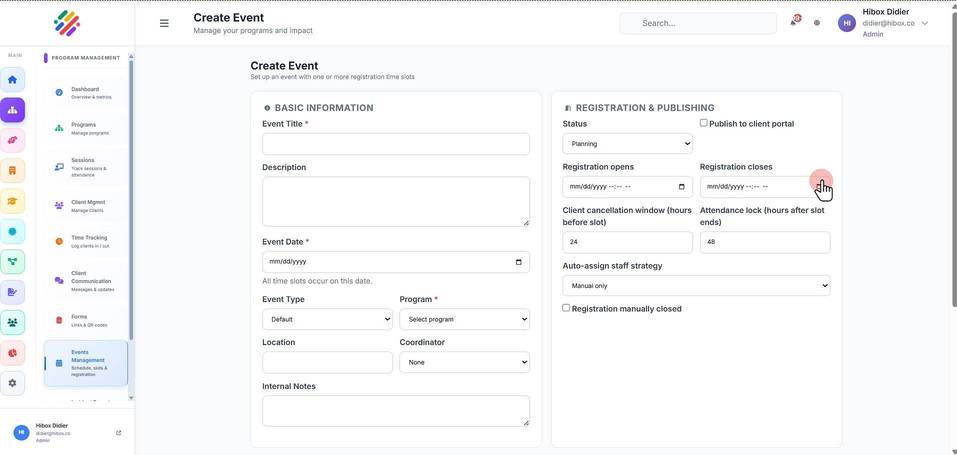Toggle the hamburger menu icon

164,23
